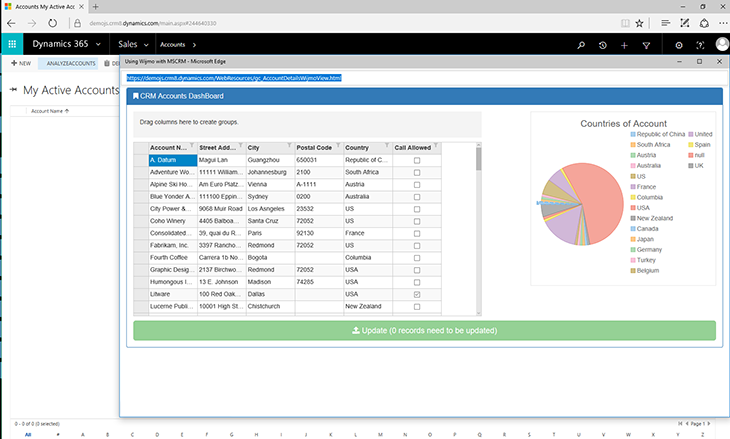This screenshot has height=439, width=730.
Task: Click the popup window URL address field
Action: (422, 78)
